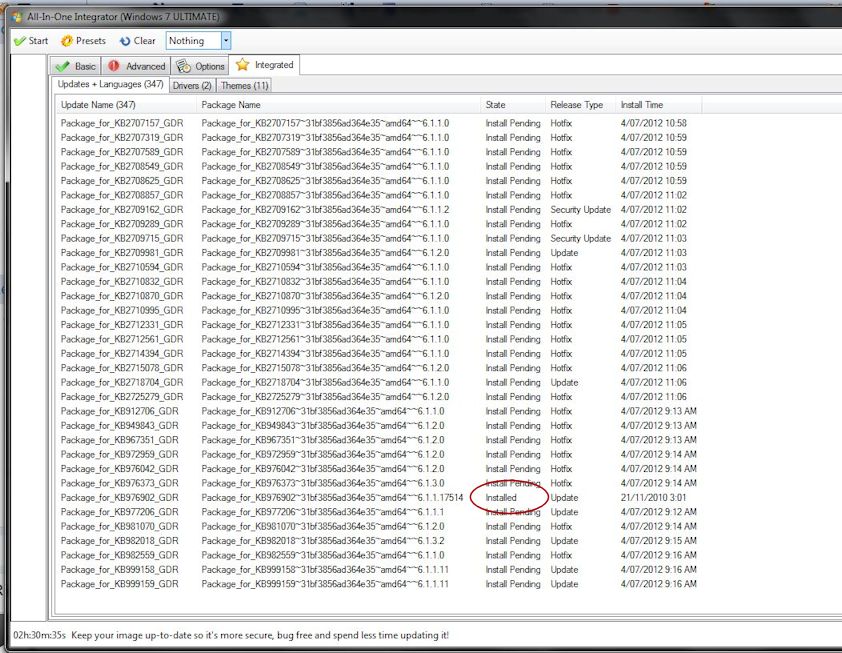The image size is (842, 653).
Task: Select row Package_for_KB912706_GDR
Action: tap(379, 411)
